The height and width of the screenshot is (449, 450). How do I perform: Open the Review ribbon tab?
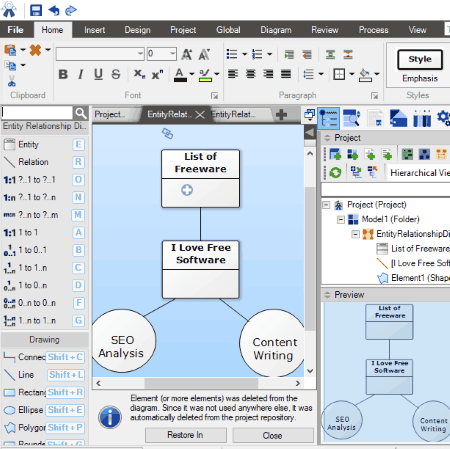point(325,30)
